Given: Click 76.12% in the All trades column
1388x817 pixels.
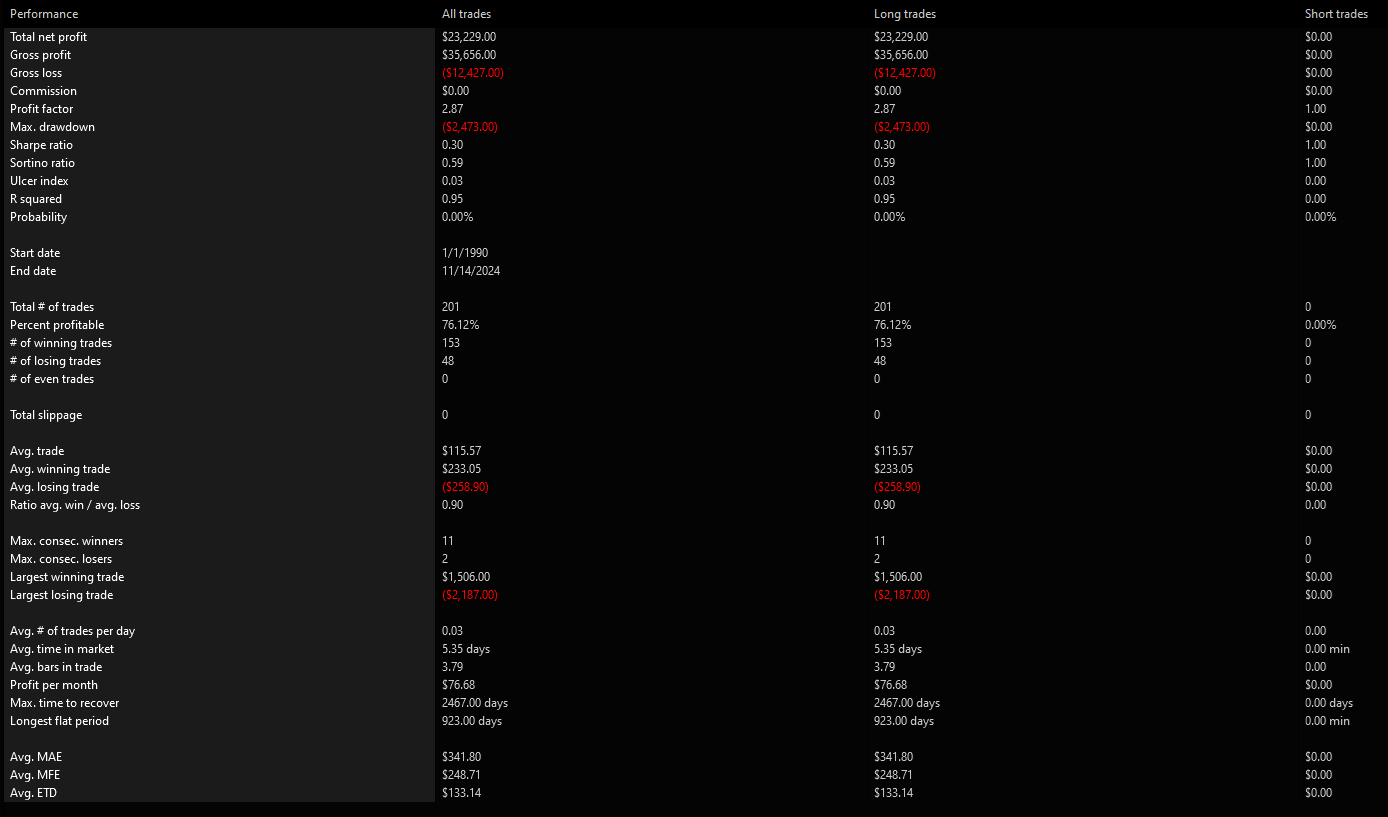Looking at the screenshot, I should coord(460,325).
